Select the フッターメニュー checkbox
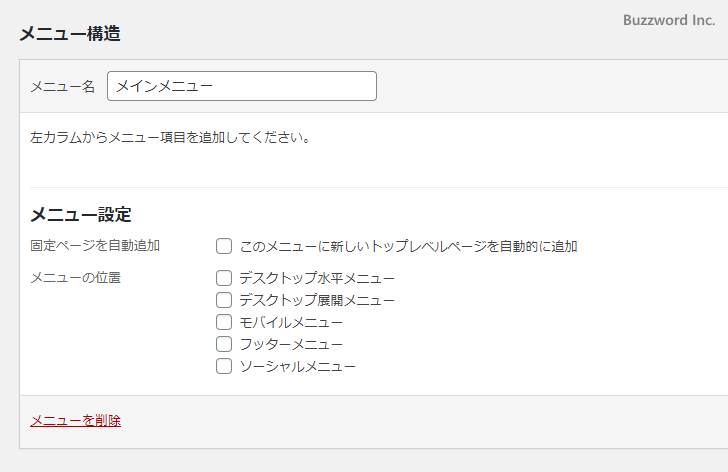This screenshot has width=728, height=472. pyautogui.click(x=224, y=344)
